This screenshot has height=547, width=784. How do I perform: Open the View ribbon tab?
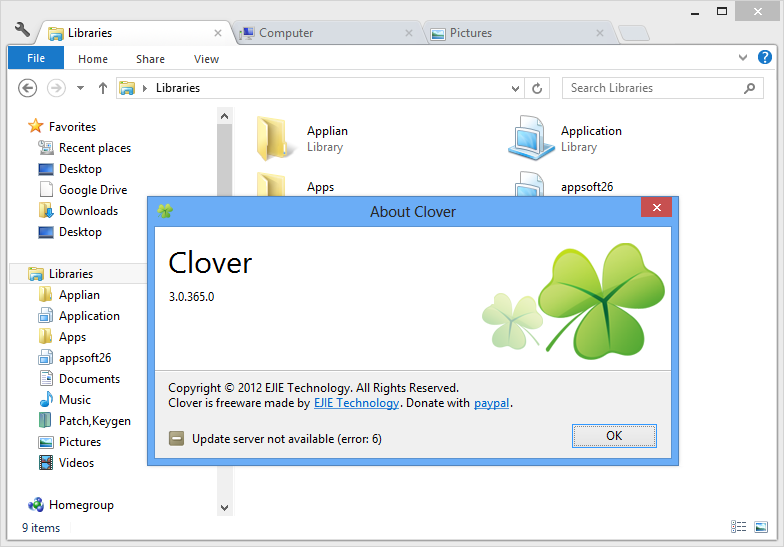pyautogui.click(x=206, y=59)
